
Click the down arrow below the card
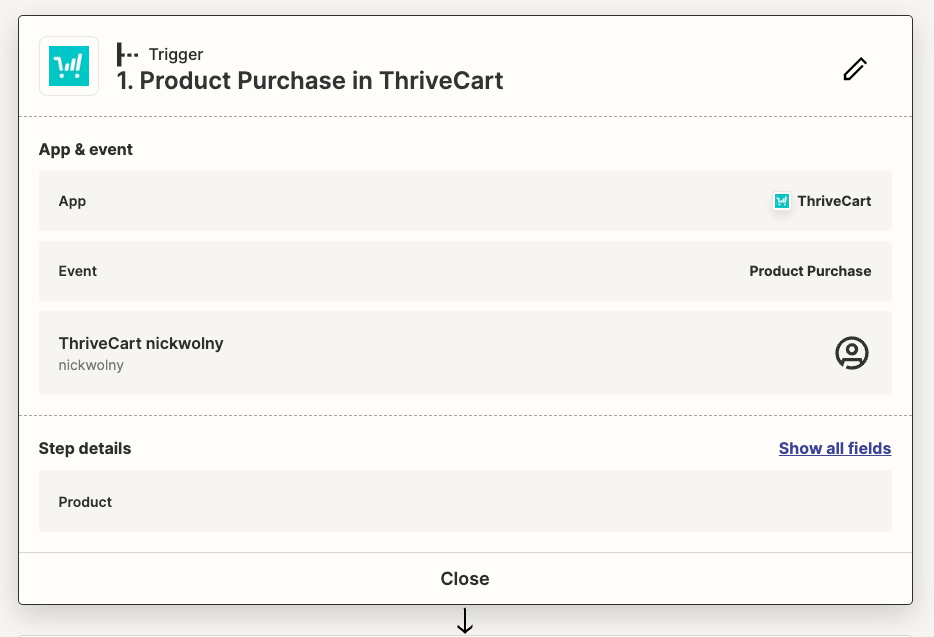coord(465,622)
